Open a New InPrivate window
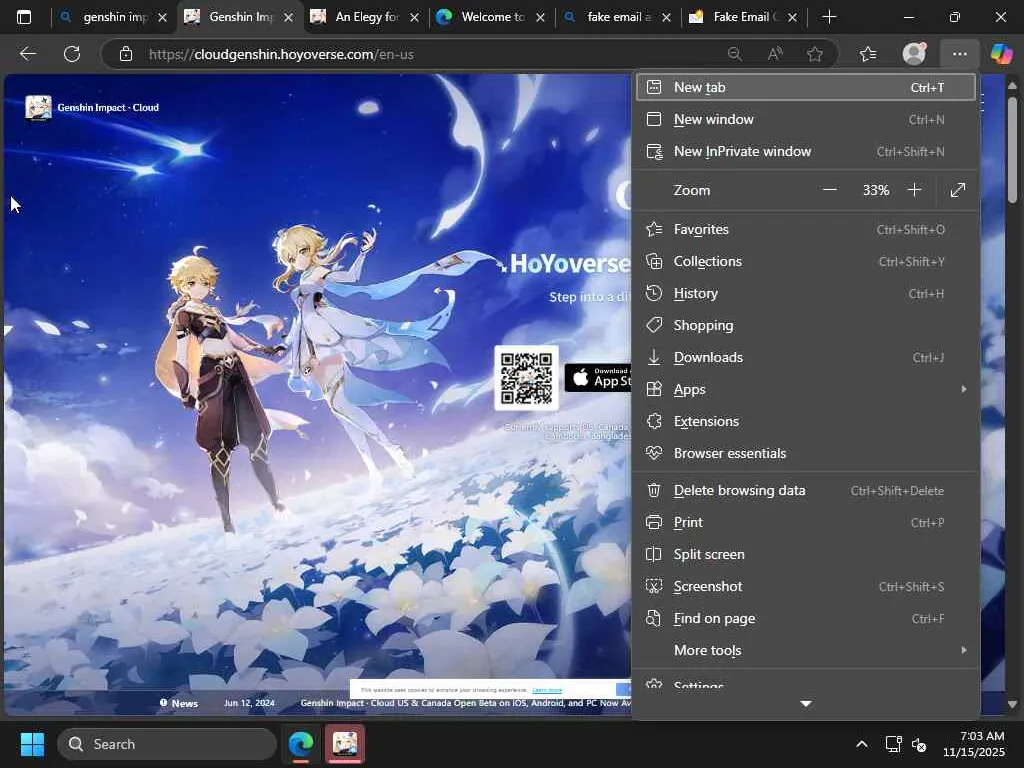This screenshot has height=768, width=1024. coord(806,151)
